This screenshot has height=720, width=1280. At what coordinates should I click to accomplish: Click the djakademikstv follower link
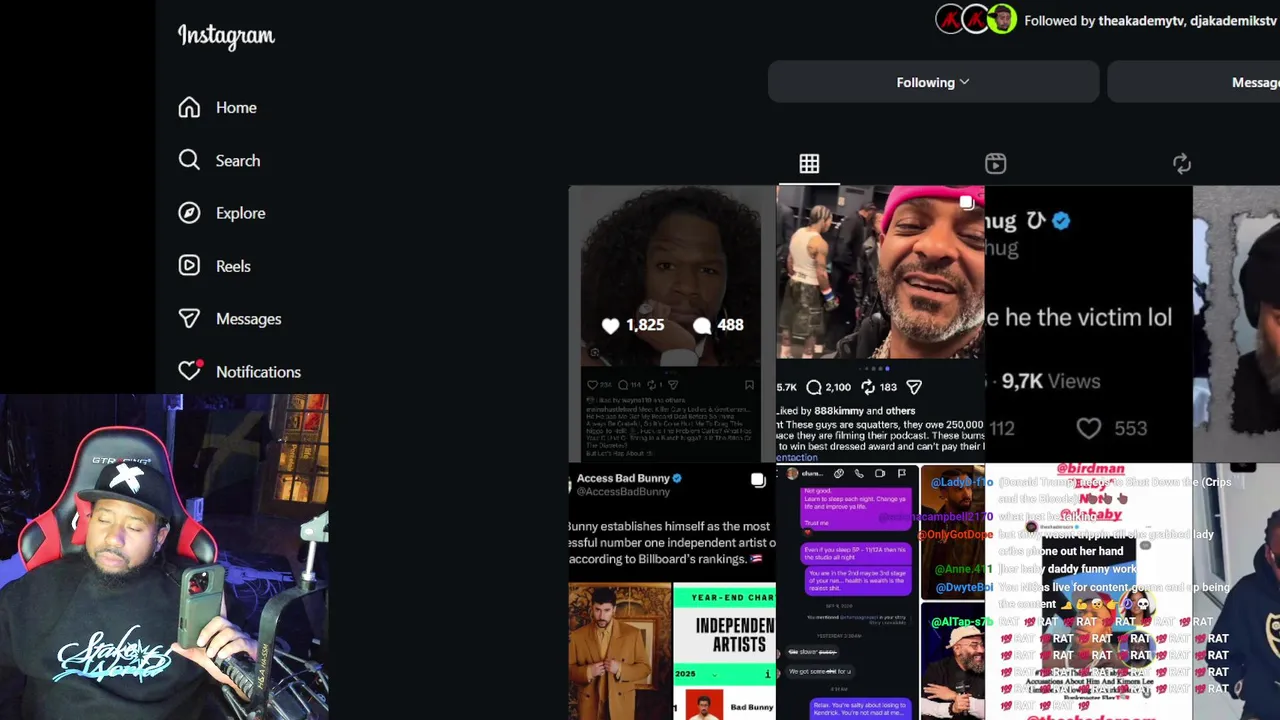(1233, 21)
